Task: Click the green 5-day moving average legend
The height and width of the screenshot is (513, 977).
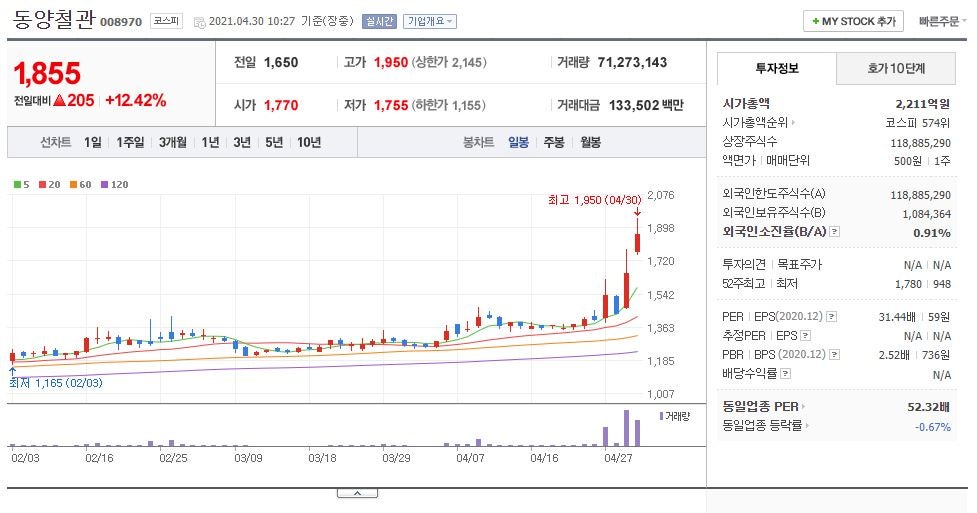Action: pyautogui.click(x=22, y=185)
